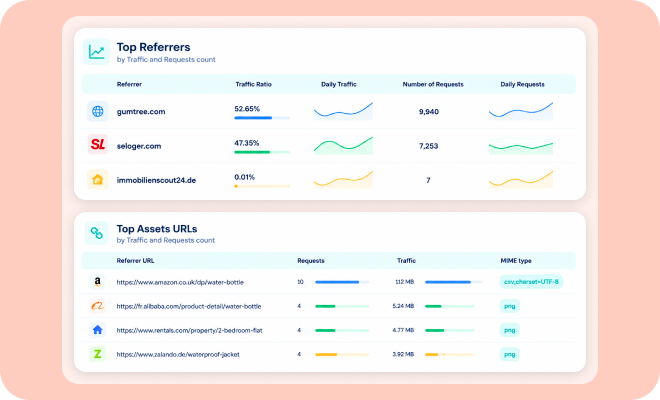This screenshot has width=660, height=400.
Task: Click the 4.77 MB traffic value
Action: (403, 330)
